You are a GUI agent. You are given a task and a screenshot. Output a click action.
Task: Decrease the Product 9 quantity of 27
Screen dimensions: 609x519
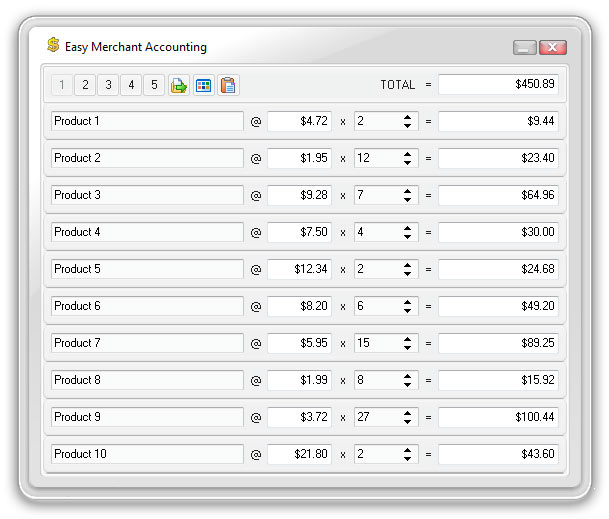(x=408, y=422)
